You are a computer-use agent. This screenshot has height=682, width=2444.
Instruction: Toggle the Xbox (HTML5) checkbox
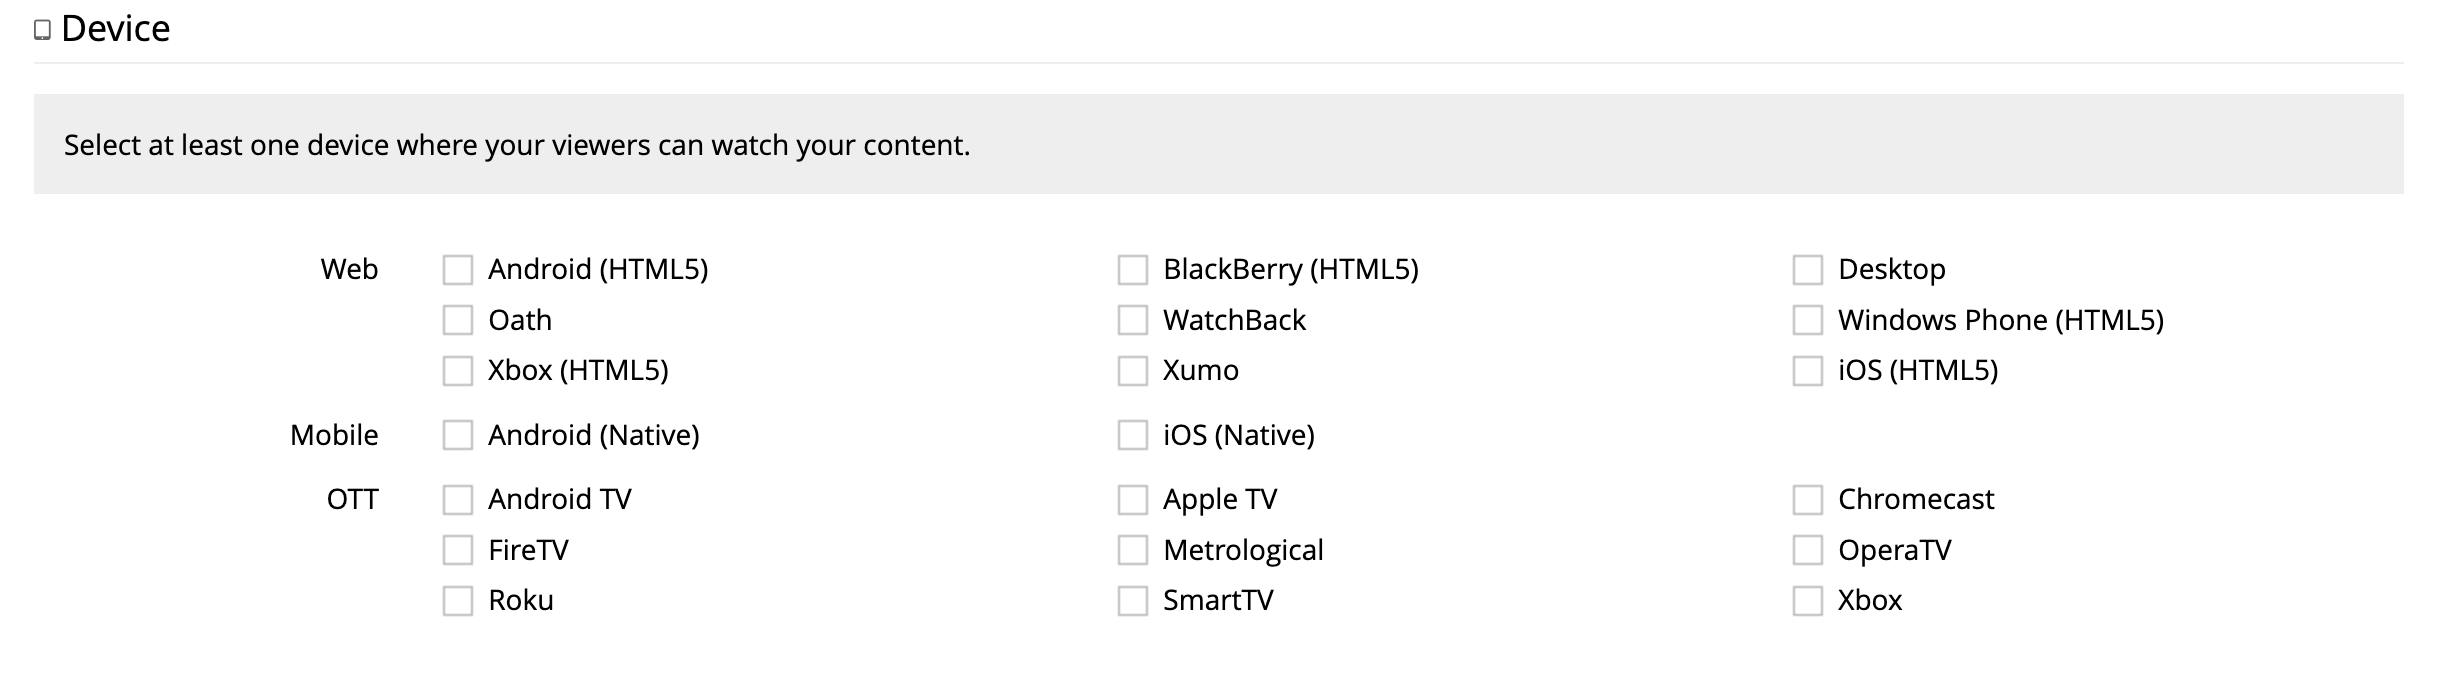tap(458, 371)
